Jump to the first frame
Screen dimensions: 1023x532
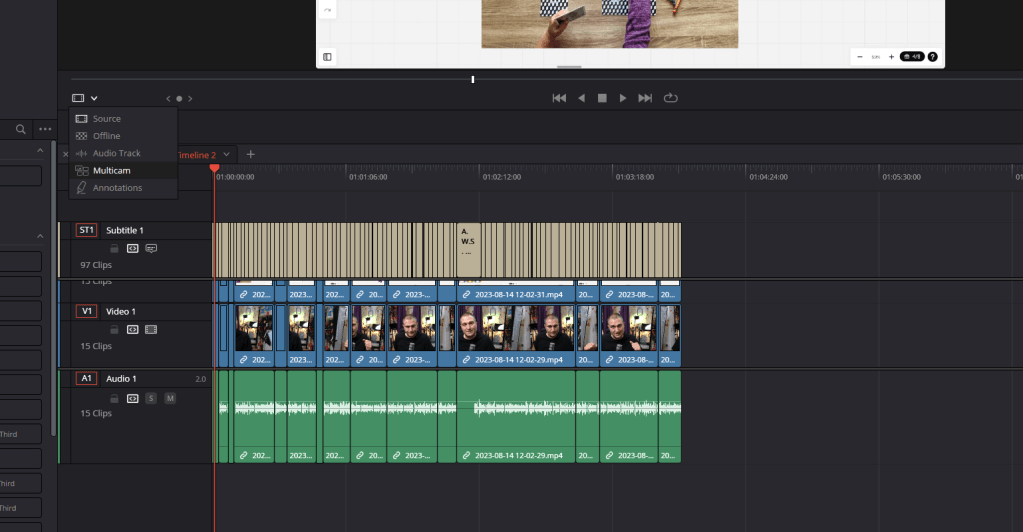(559, 98)
